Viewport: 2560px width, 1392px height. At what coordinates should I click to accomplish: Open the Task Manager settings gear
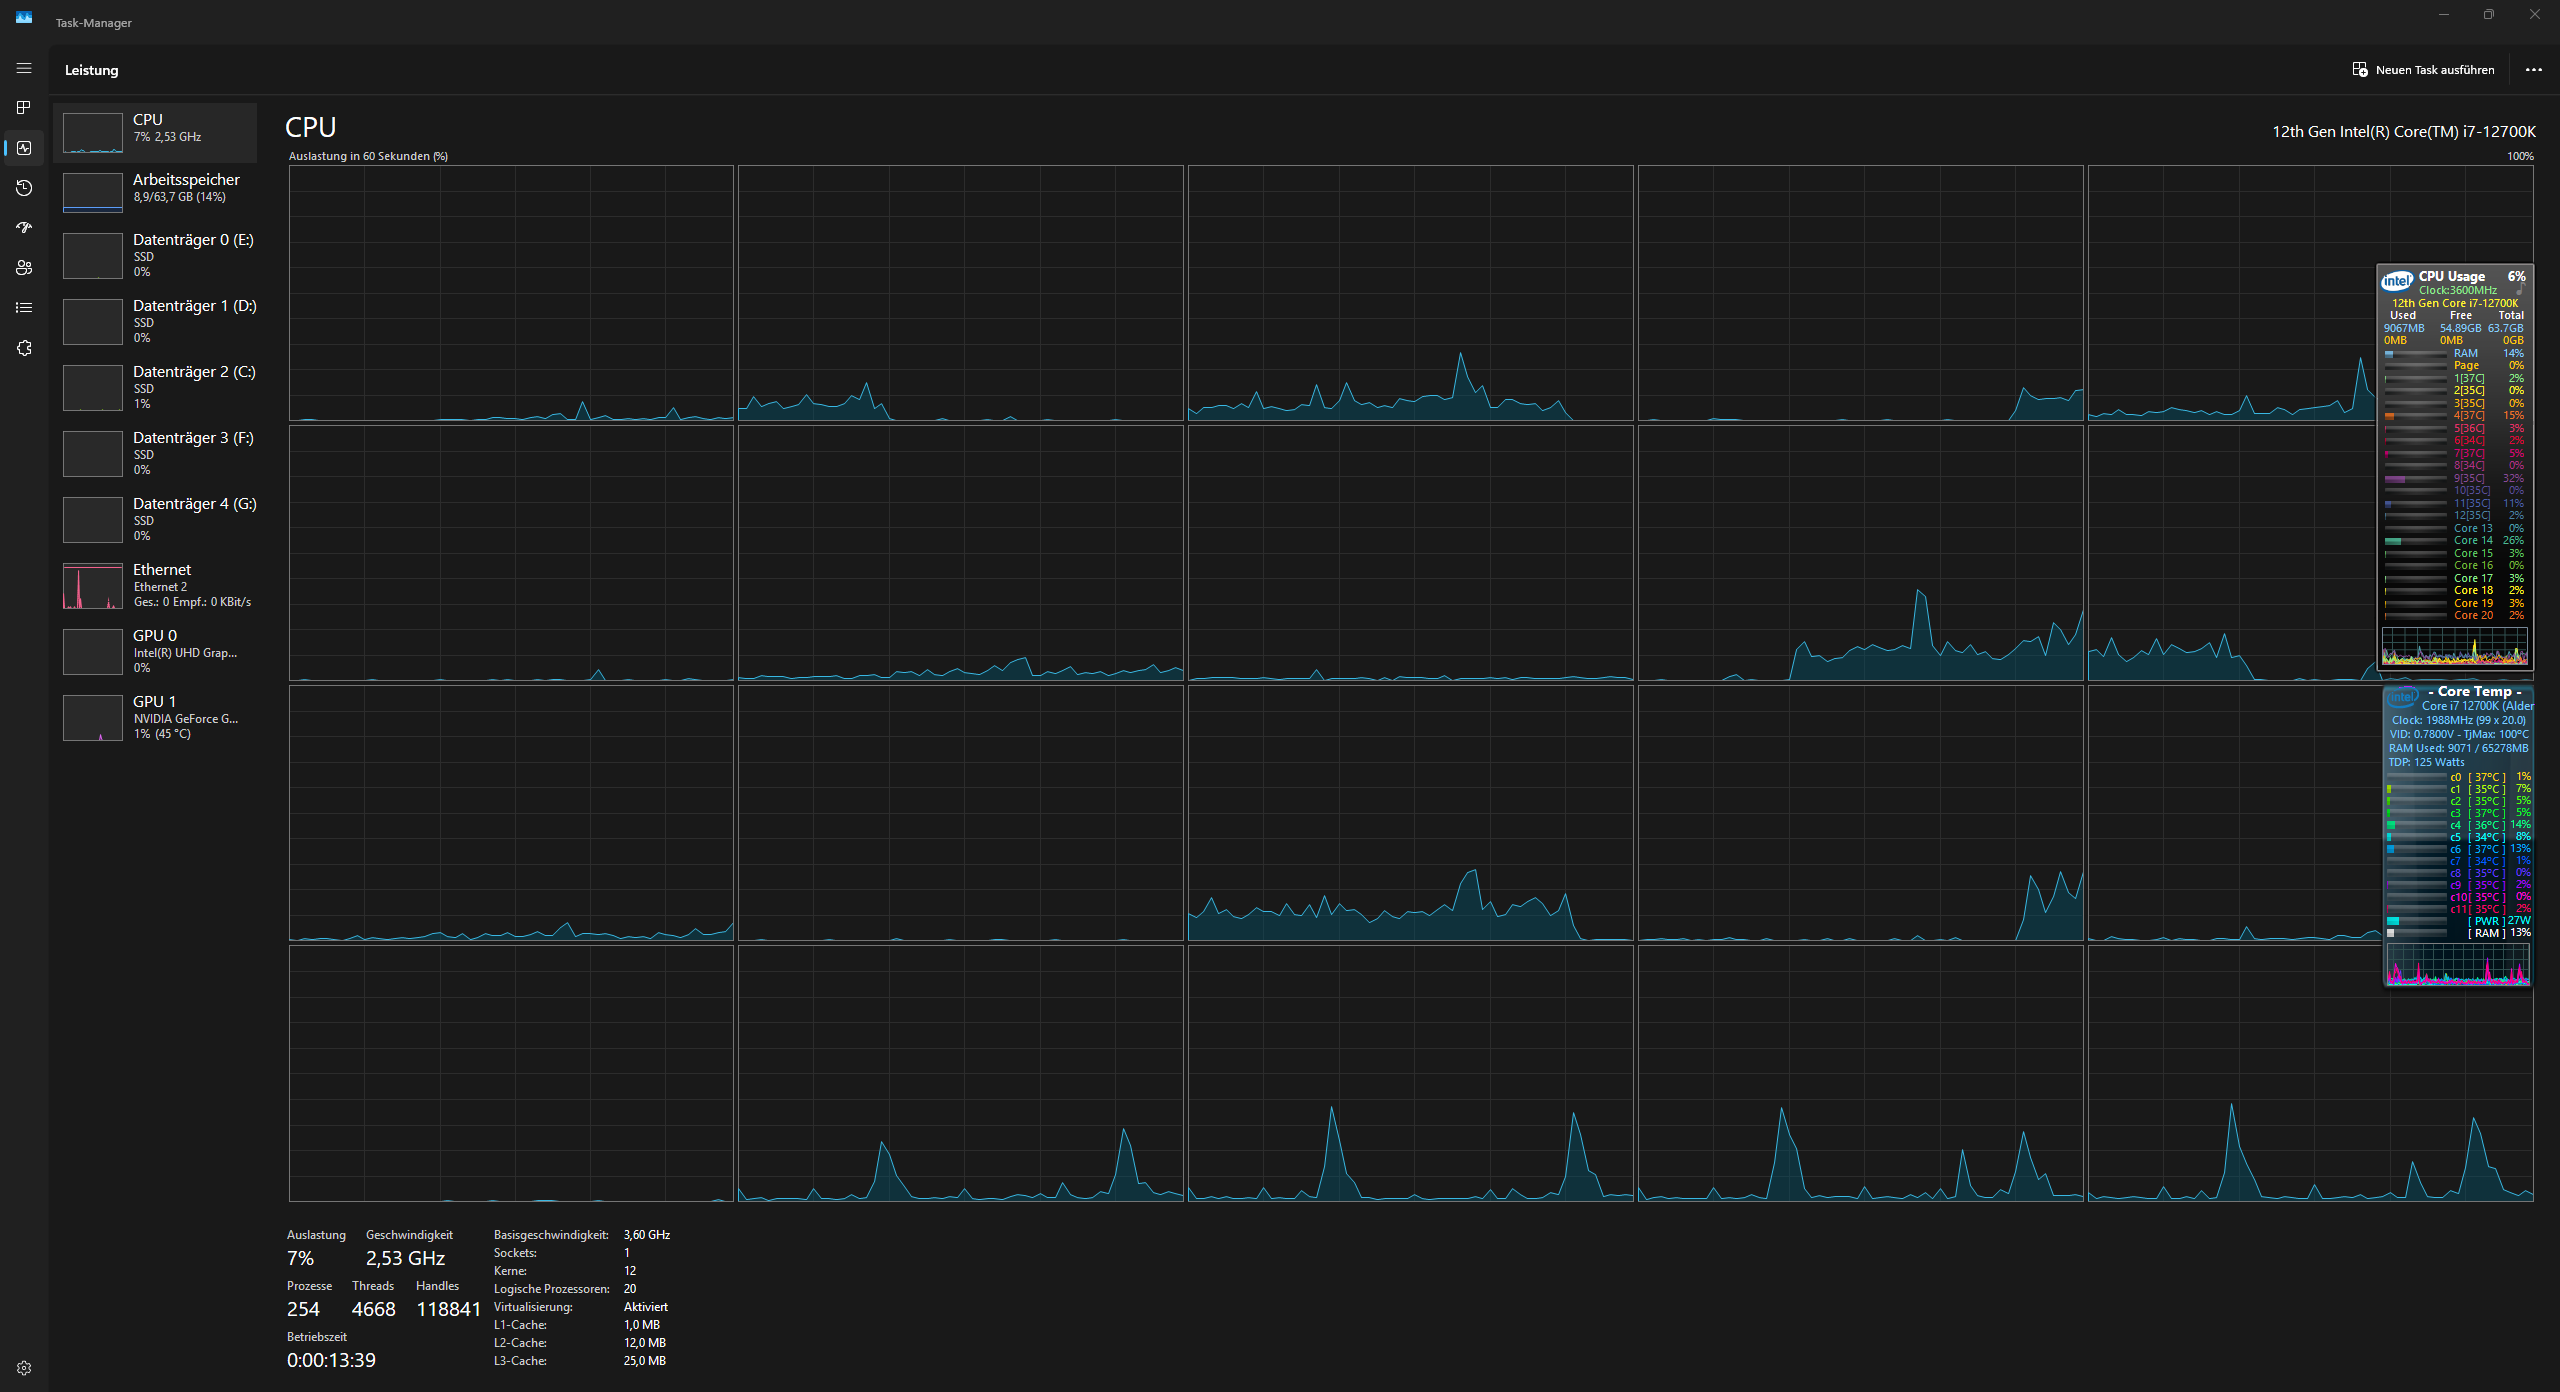[24, 1368]
